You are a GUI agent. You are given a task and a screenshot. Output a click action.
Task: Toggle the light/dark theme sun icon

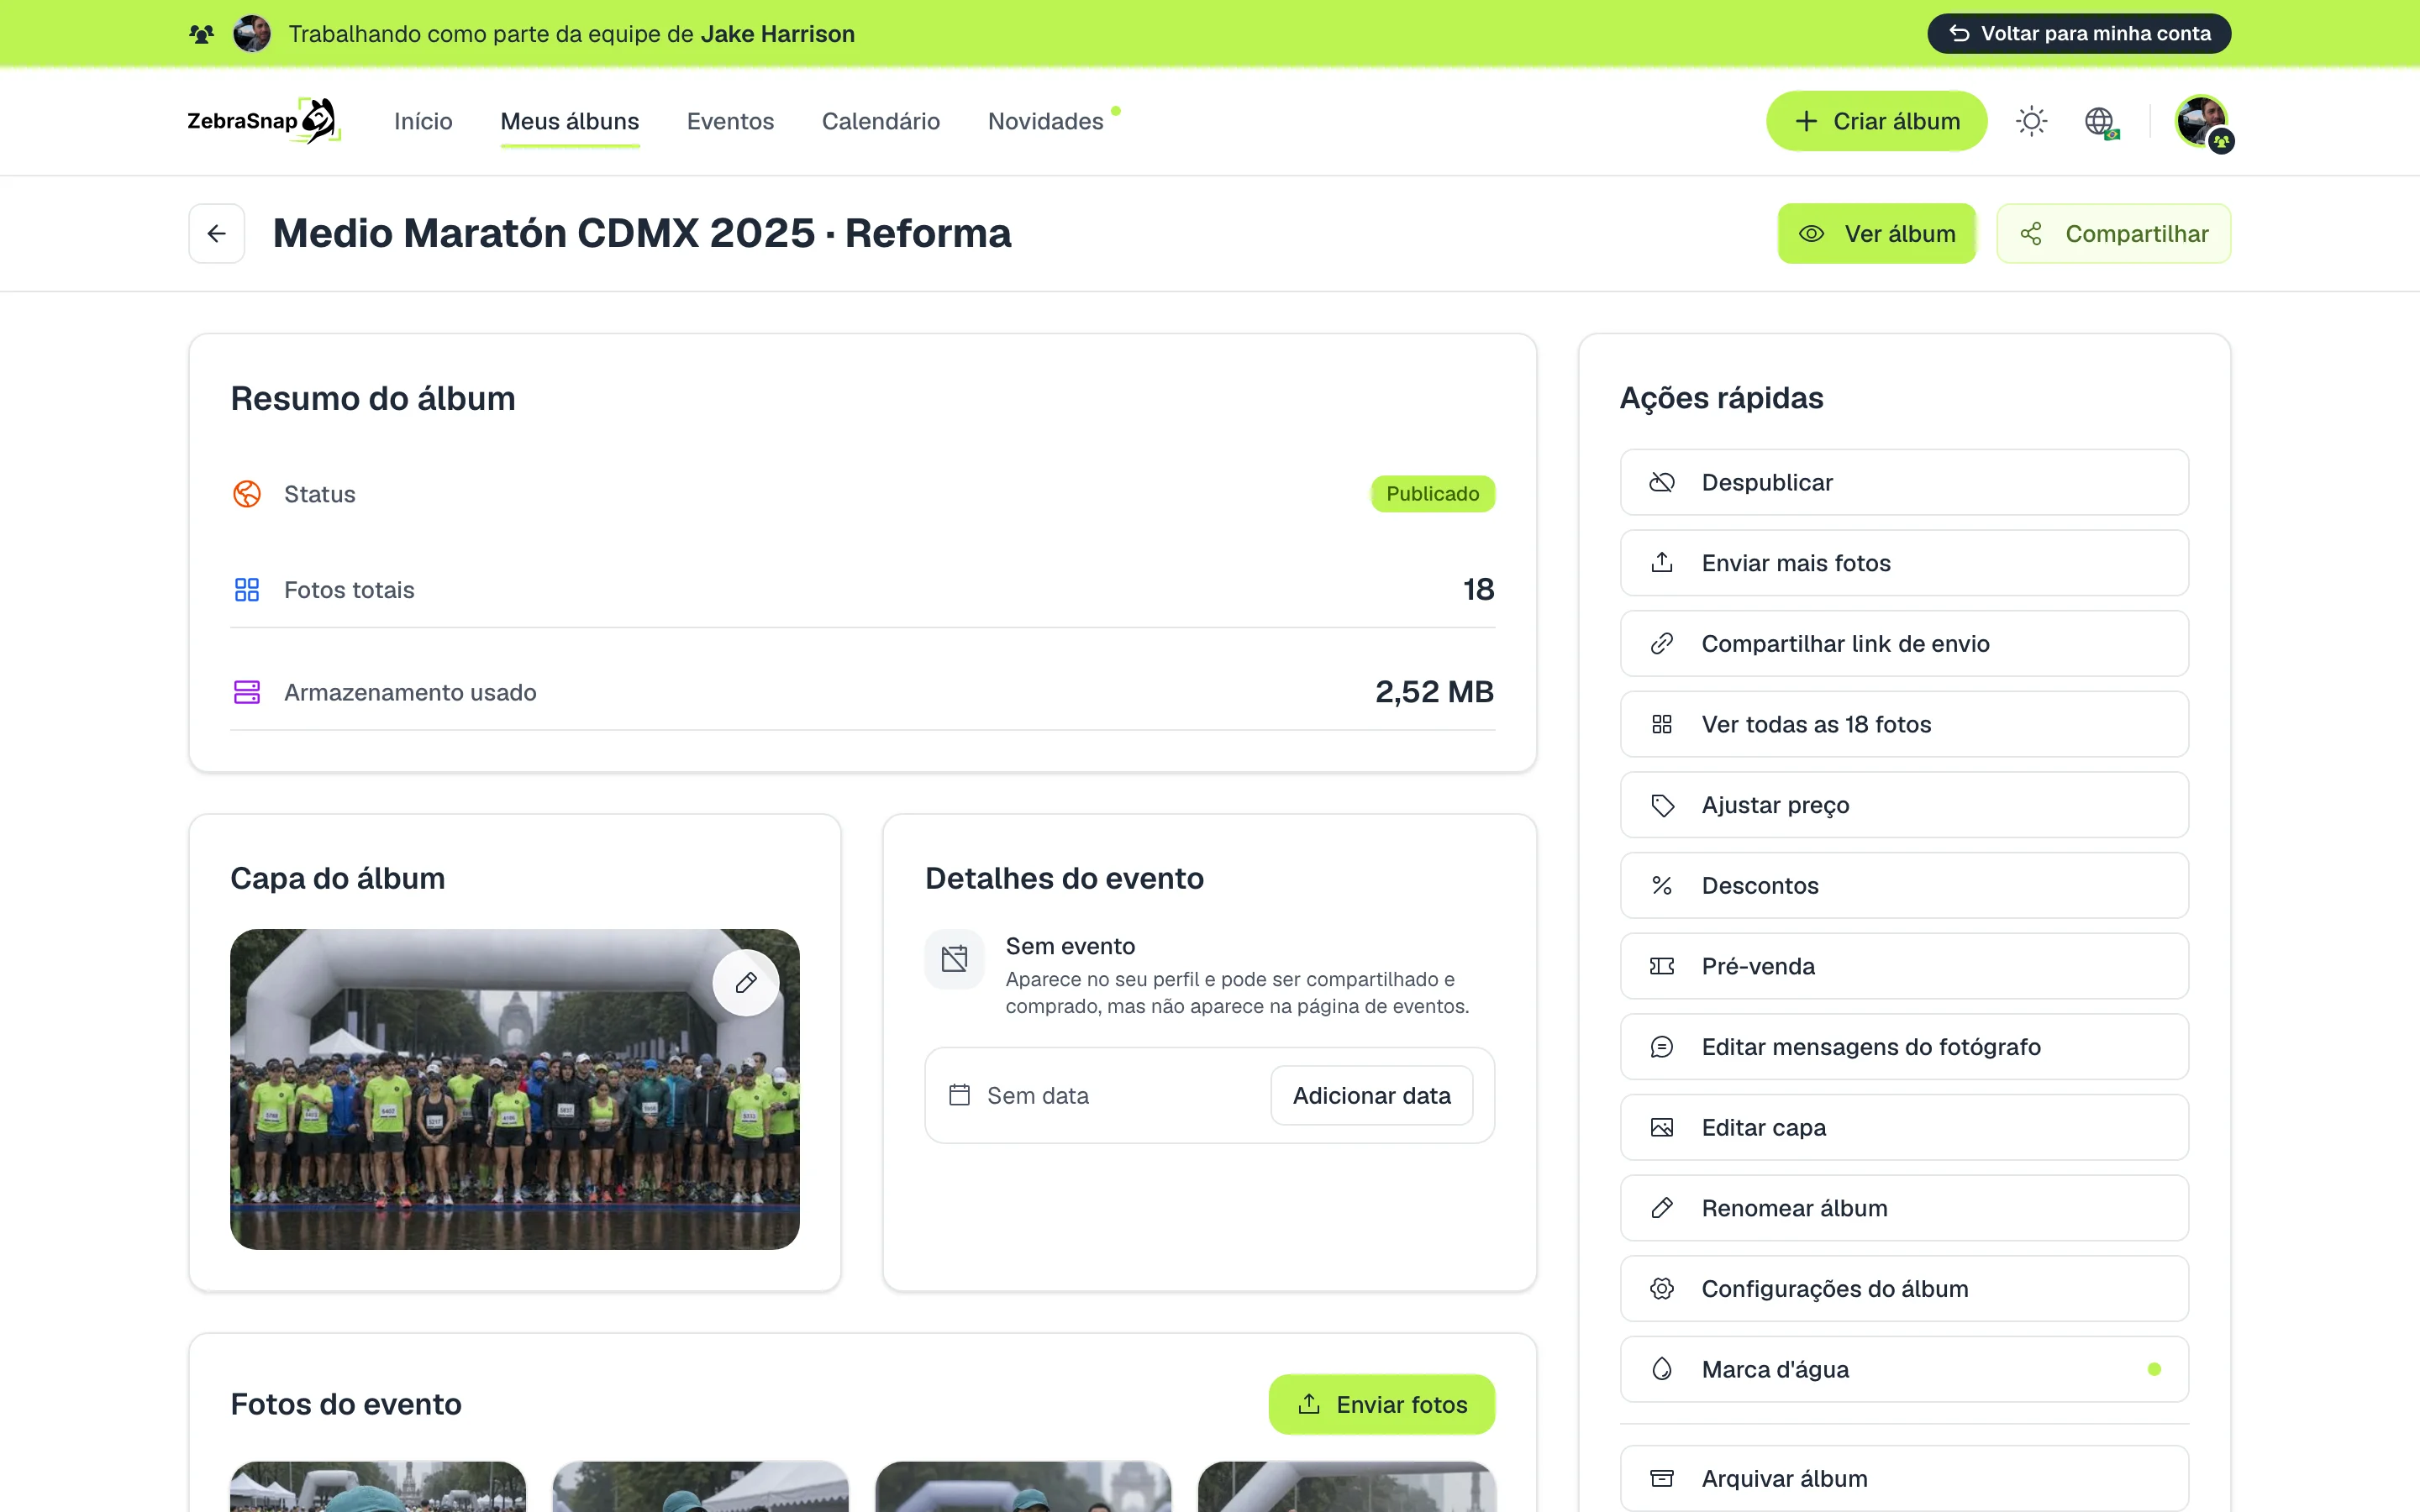(x=2031, y=121)
